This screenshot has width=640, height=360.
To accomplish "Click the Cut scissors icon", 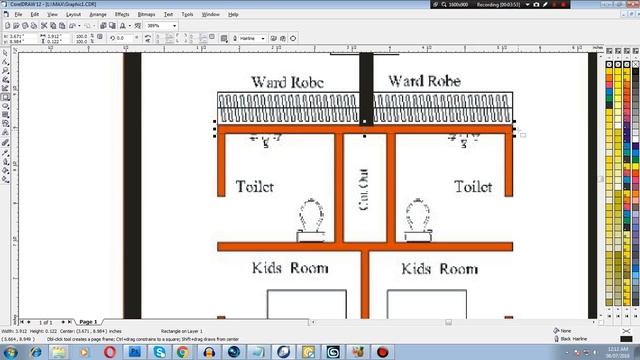I will [44, 26].
